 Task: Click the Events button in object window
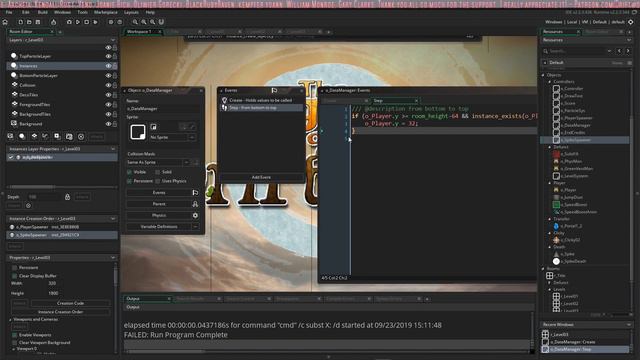click(x=159, y=193)
